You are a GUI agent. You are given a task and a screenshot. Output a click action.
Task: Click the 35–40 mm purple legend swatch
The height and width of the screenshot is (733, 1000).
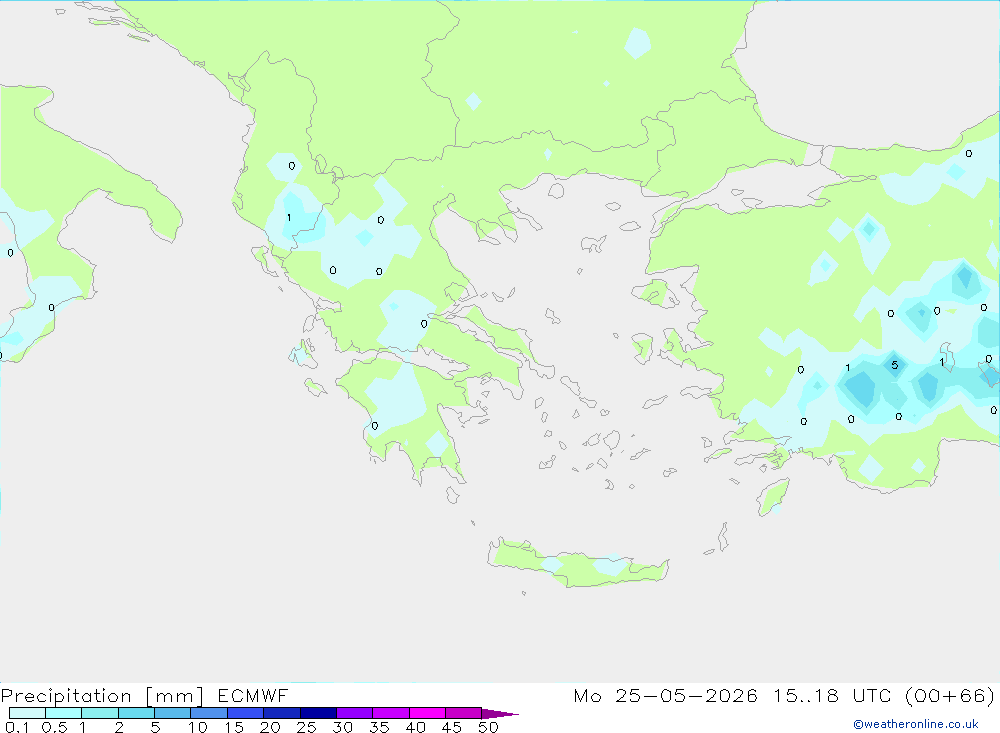[390, 713]
